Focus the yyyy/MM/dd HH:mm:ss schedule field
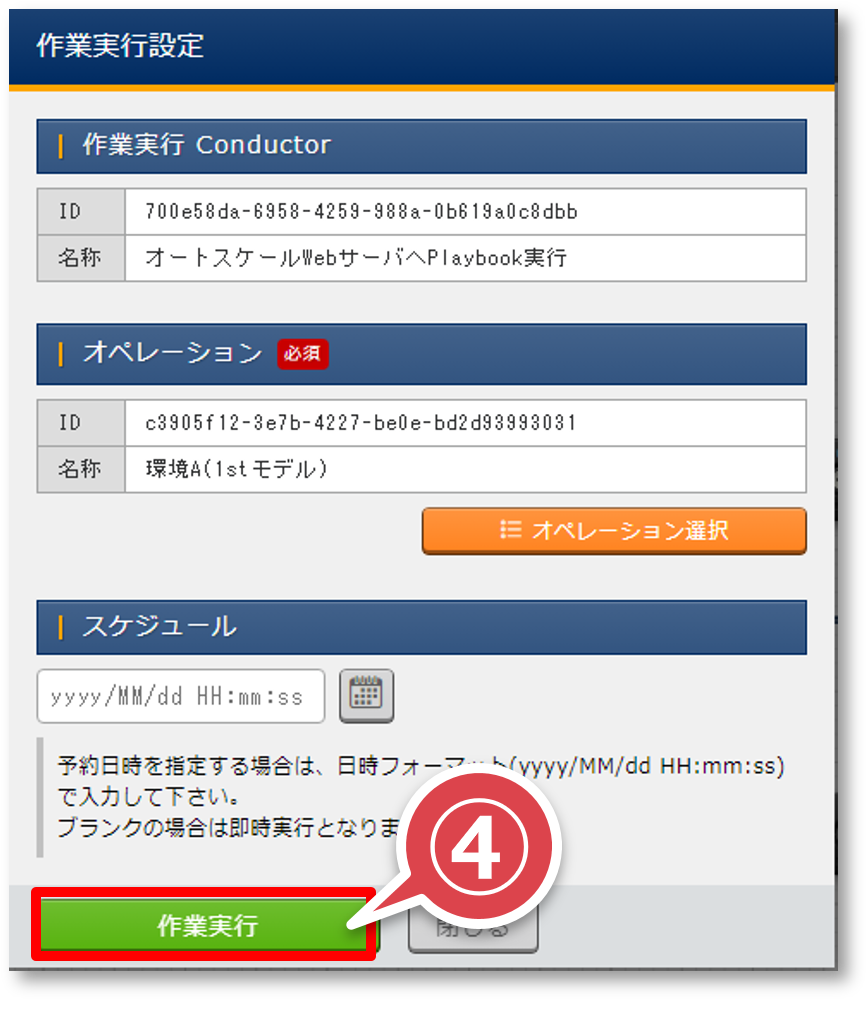 click(181, 696)
